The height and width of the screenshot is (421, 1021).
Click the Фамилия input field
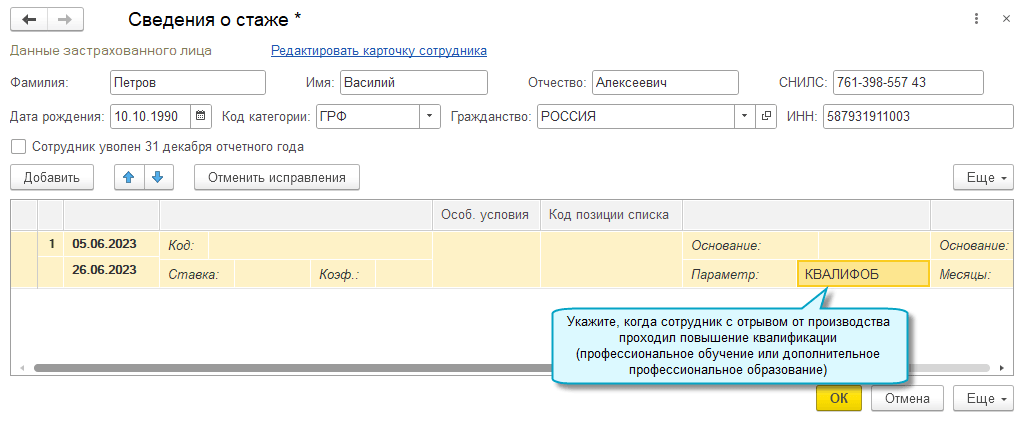187,83
